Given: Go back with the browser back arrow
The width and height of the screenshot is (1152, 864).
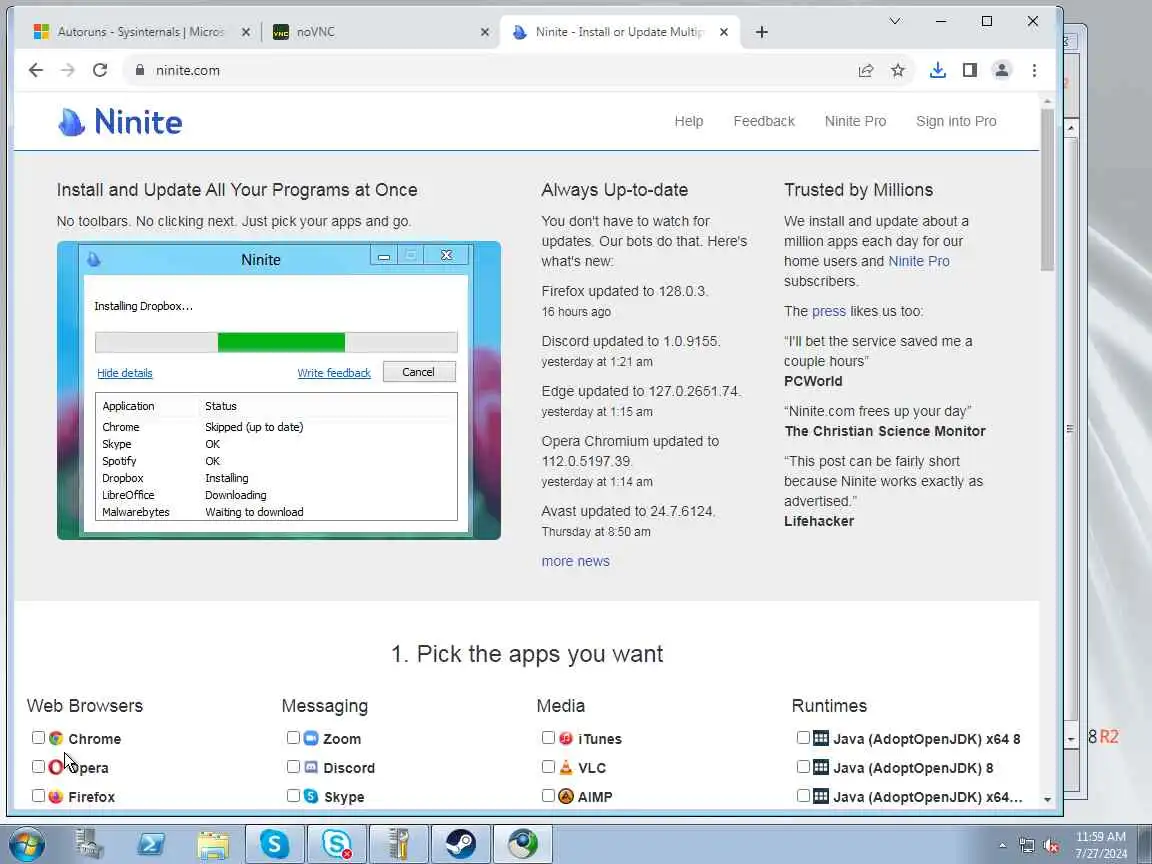Looking at the screenshot, I should pos(36,71).
